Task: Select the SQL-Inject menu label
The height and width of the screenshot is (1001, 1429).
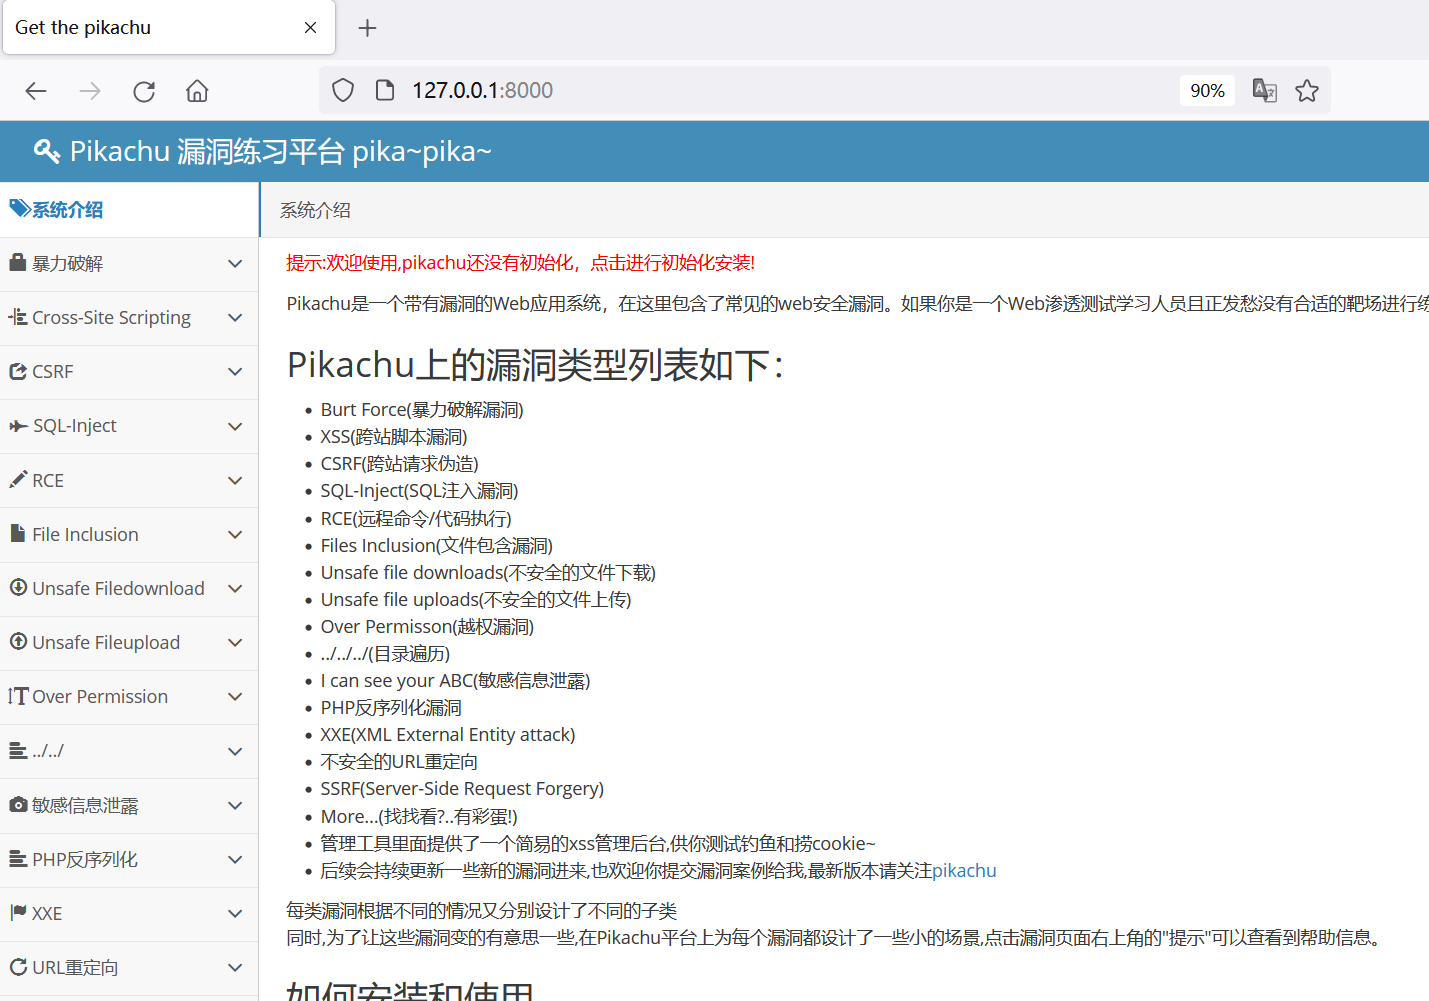Action: (x=74, y=427)
